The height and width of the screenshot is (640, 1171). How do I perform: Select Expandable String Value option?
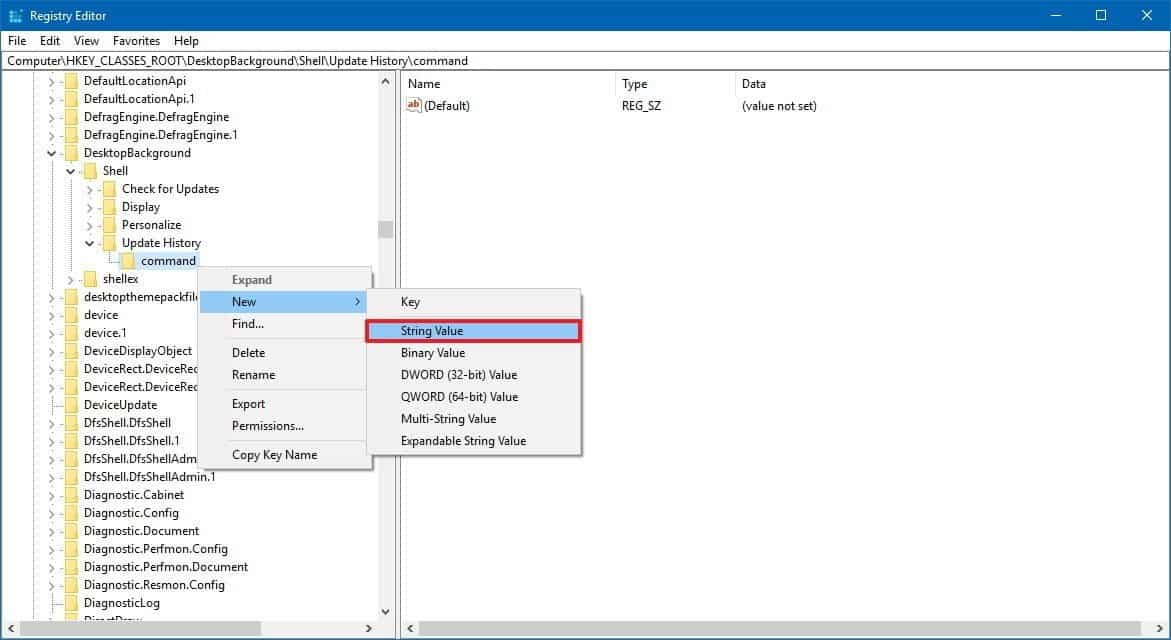tap(473, 441)
